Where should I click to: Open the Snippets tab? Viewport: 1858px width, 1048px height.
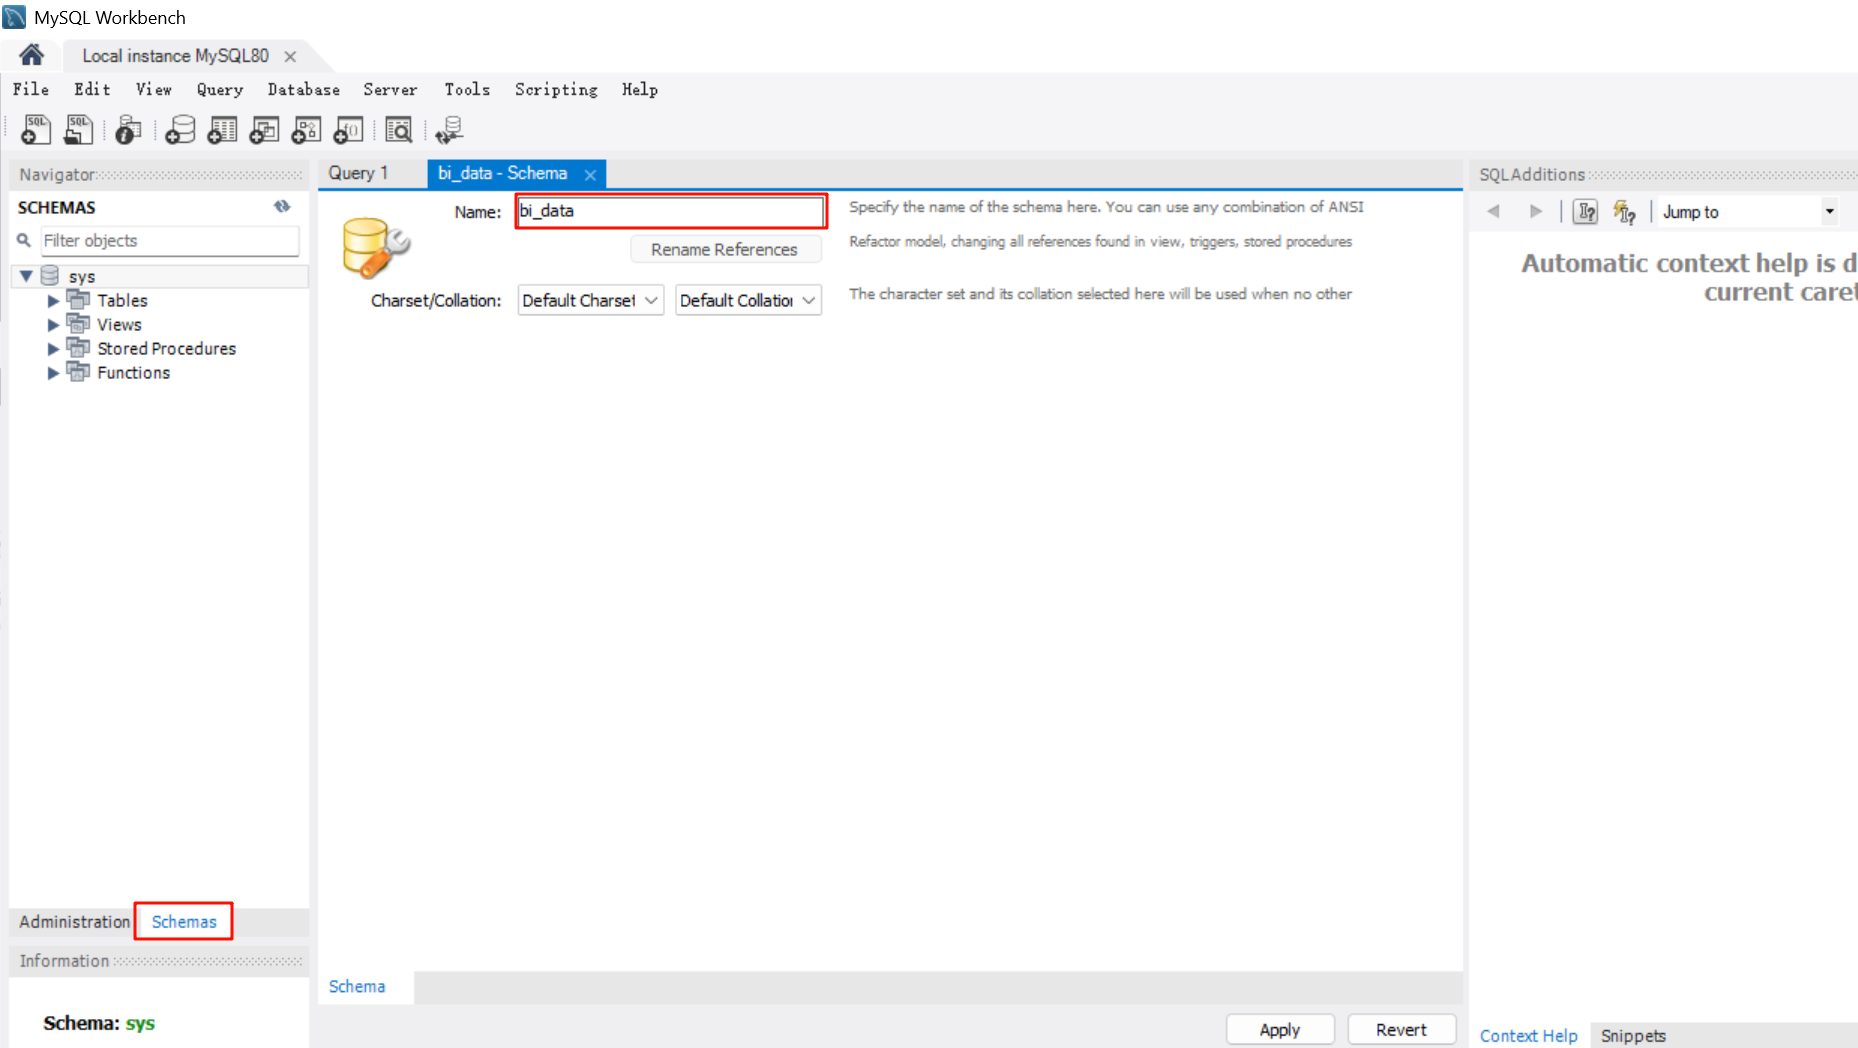[1633, 1035]
